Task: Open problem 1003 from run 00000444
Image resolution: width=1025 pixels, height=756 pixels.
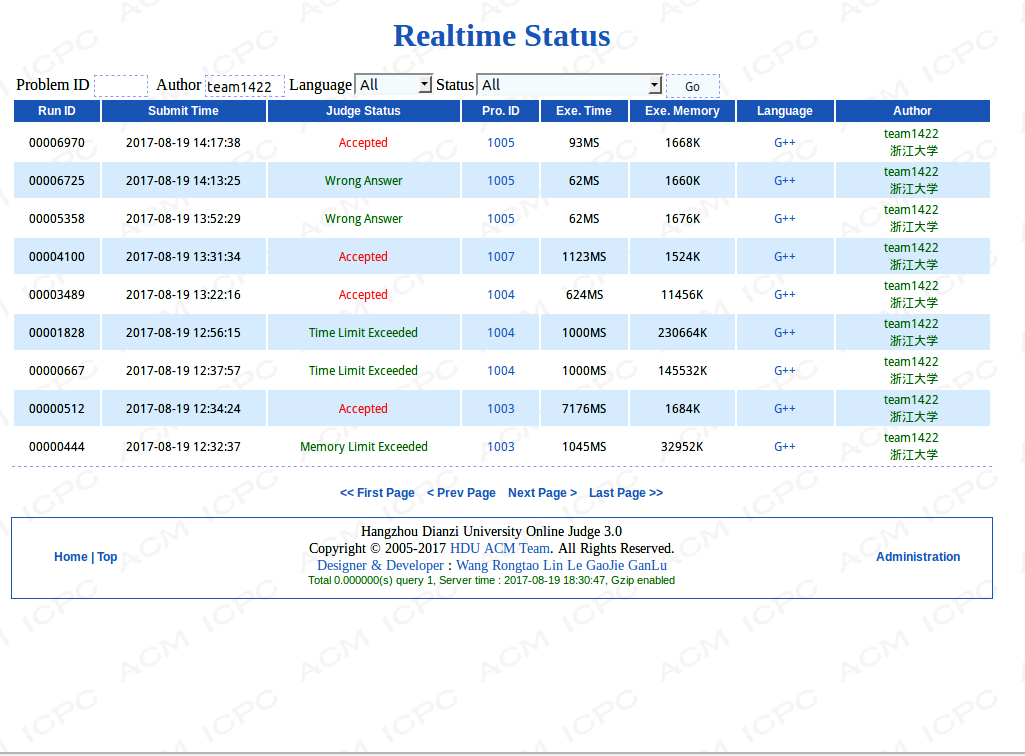Action: pyautogui.click(x=501, y=447)
